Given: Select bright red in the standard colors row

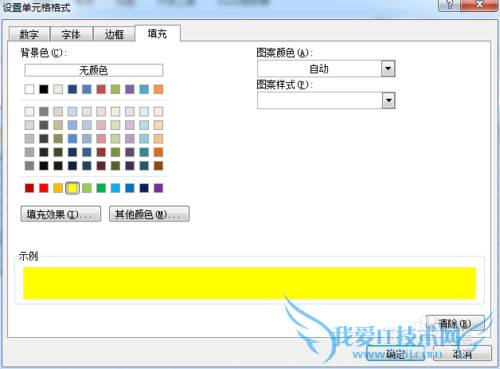Looking at the screenshot, I should click(44, 188).
